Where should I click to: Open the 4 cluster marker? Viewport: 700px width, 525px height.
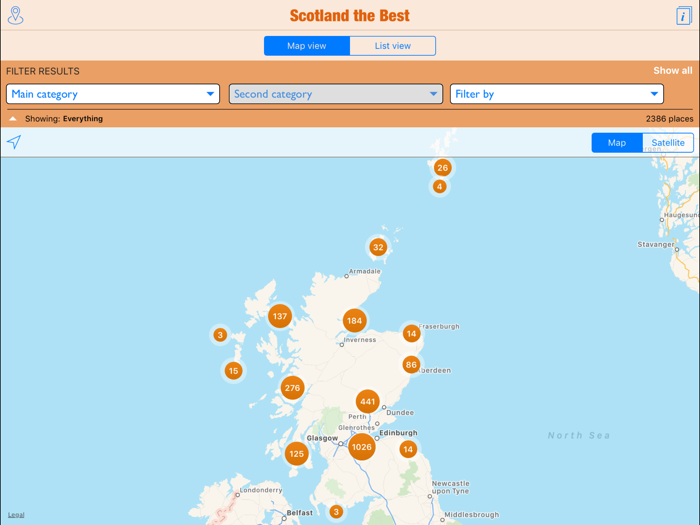(439, 187)
